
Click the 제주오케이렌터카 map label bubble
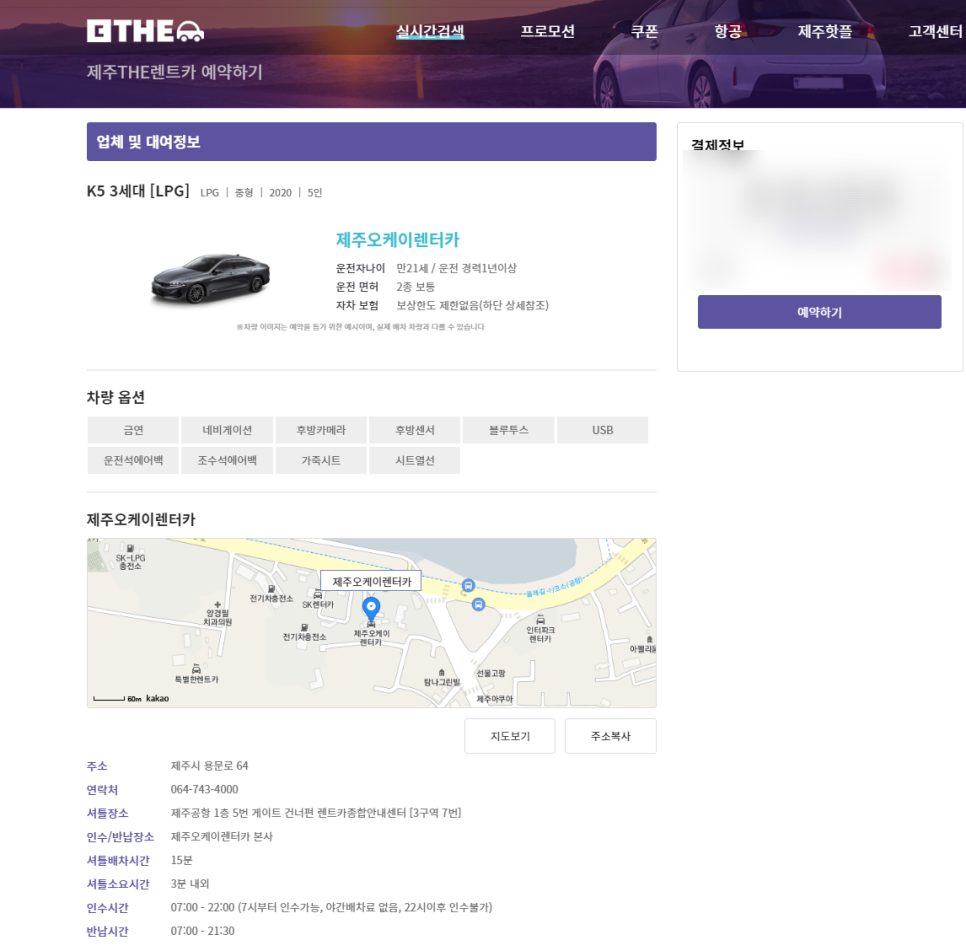pos(371,581)
